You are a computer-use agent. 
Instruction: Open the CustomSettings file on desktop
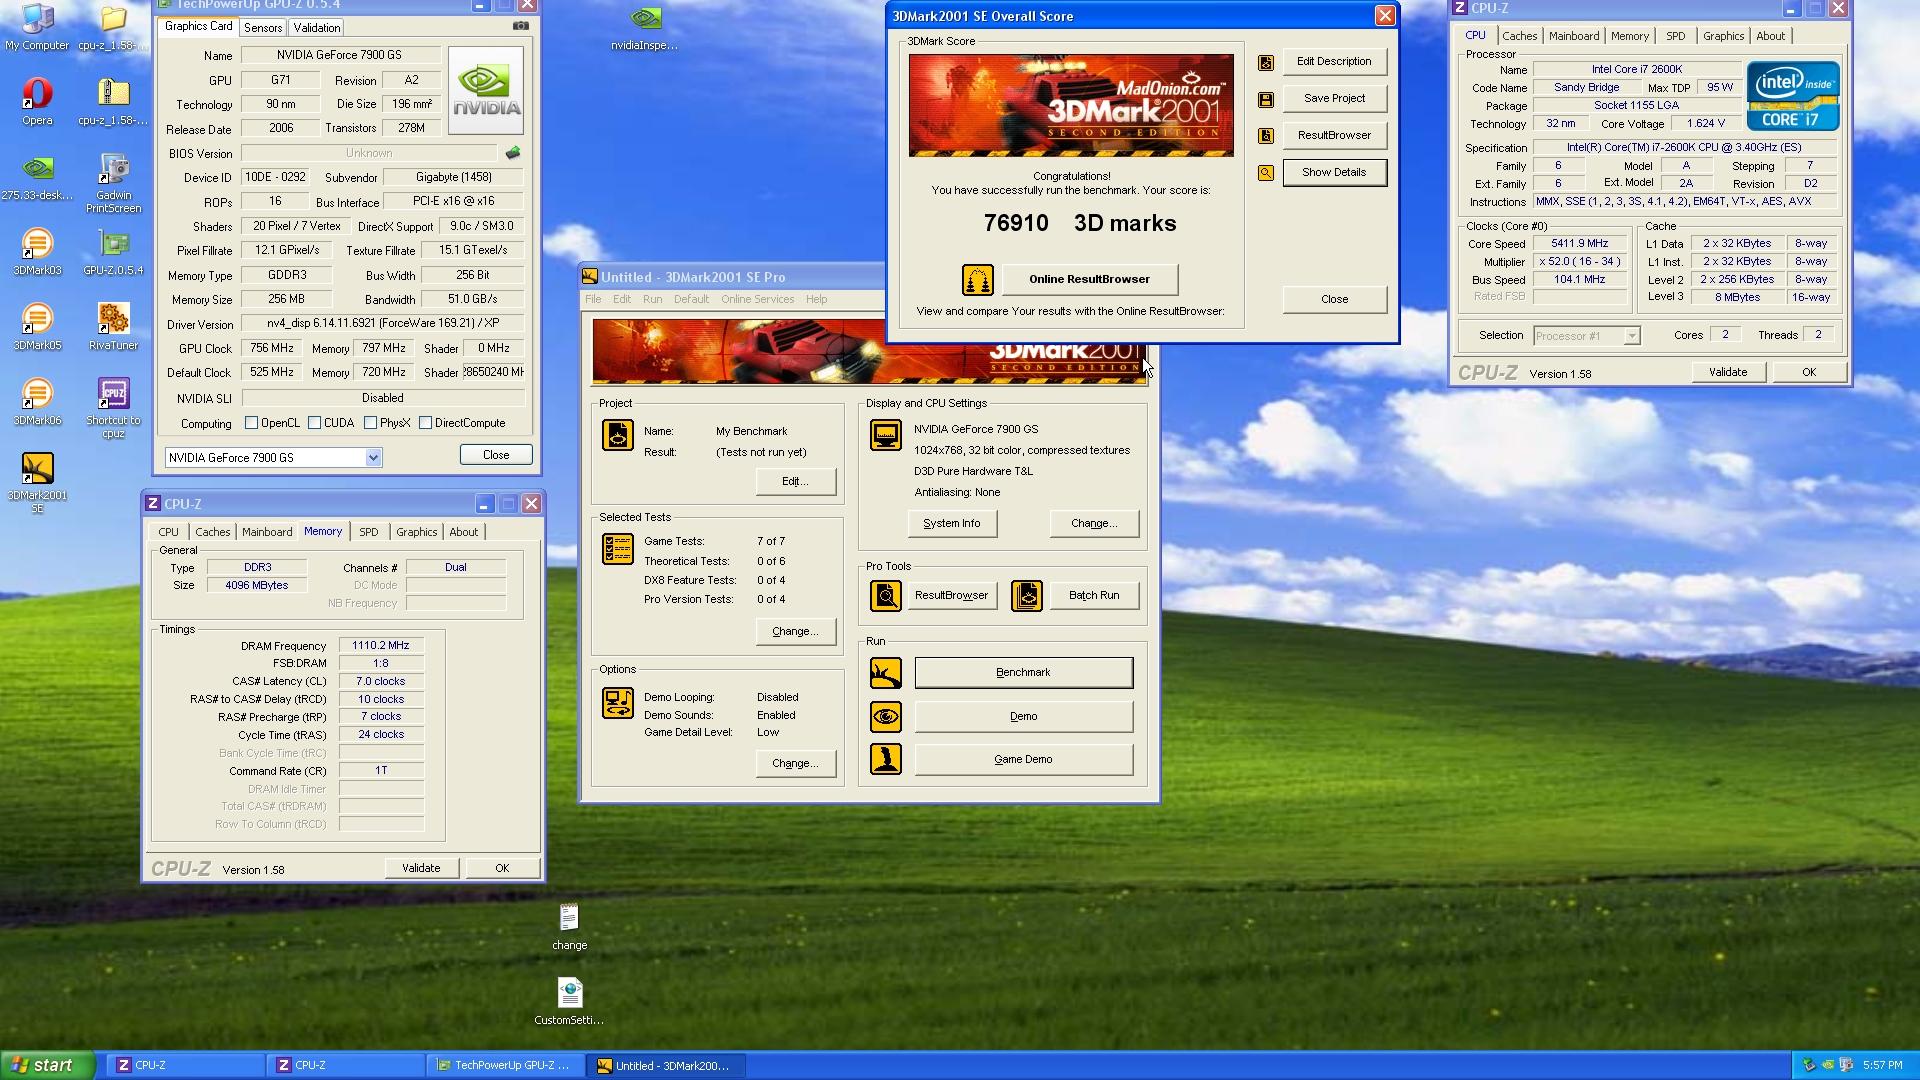[x=569, y=1002]
